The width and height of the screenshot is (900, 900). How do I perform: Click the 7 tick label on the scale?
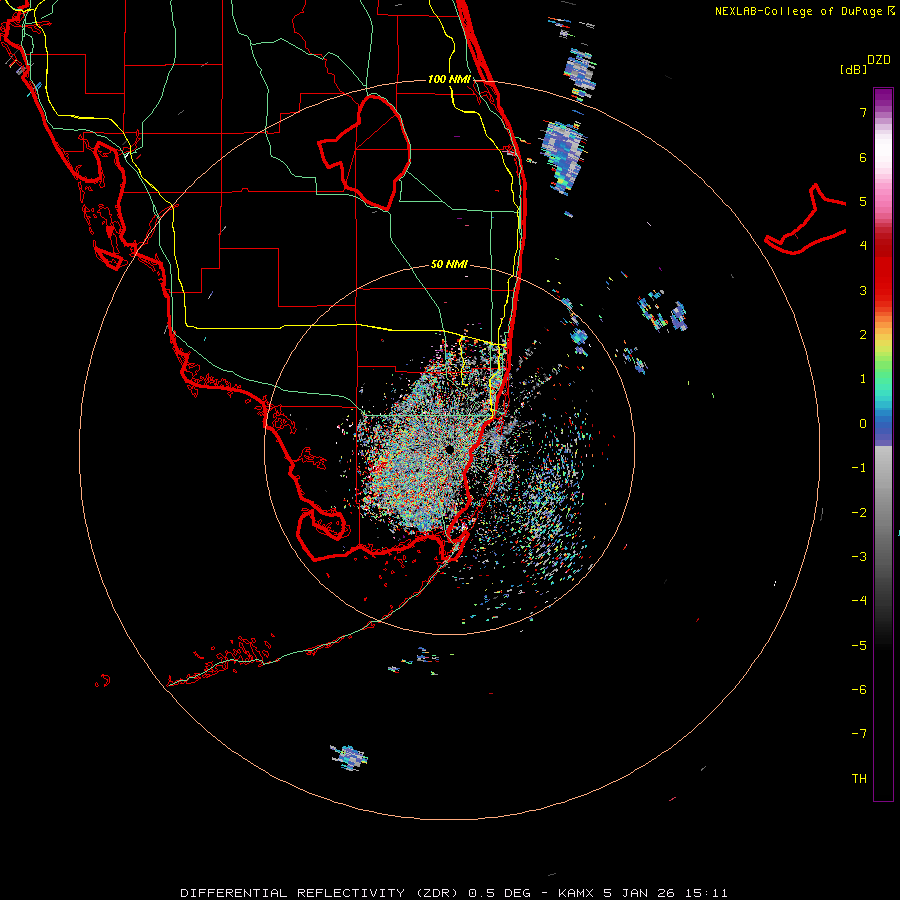click(x=863, y=112)
